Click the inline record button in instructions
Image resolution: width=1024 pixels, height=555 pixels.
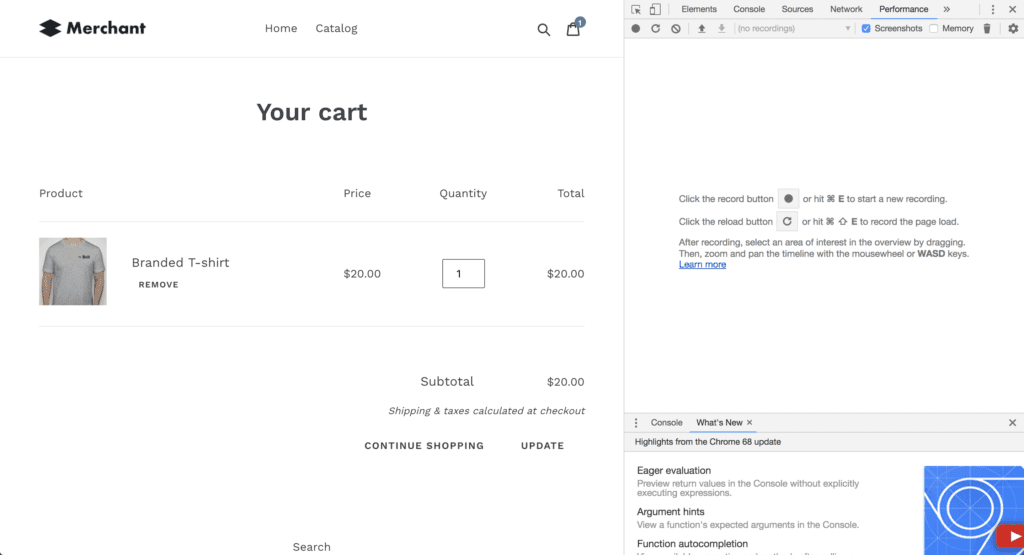tap(788, 198)
